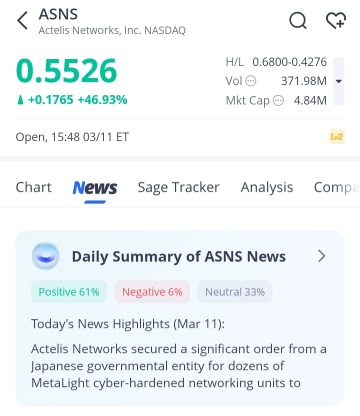
Task: Expand quote details dropdown arrow
Action: [x=339, y=81]
